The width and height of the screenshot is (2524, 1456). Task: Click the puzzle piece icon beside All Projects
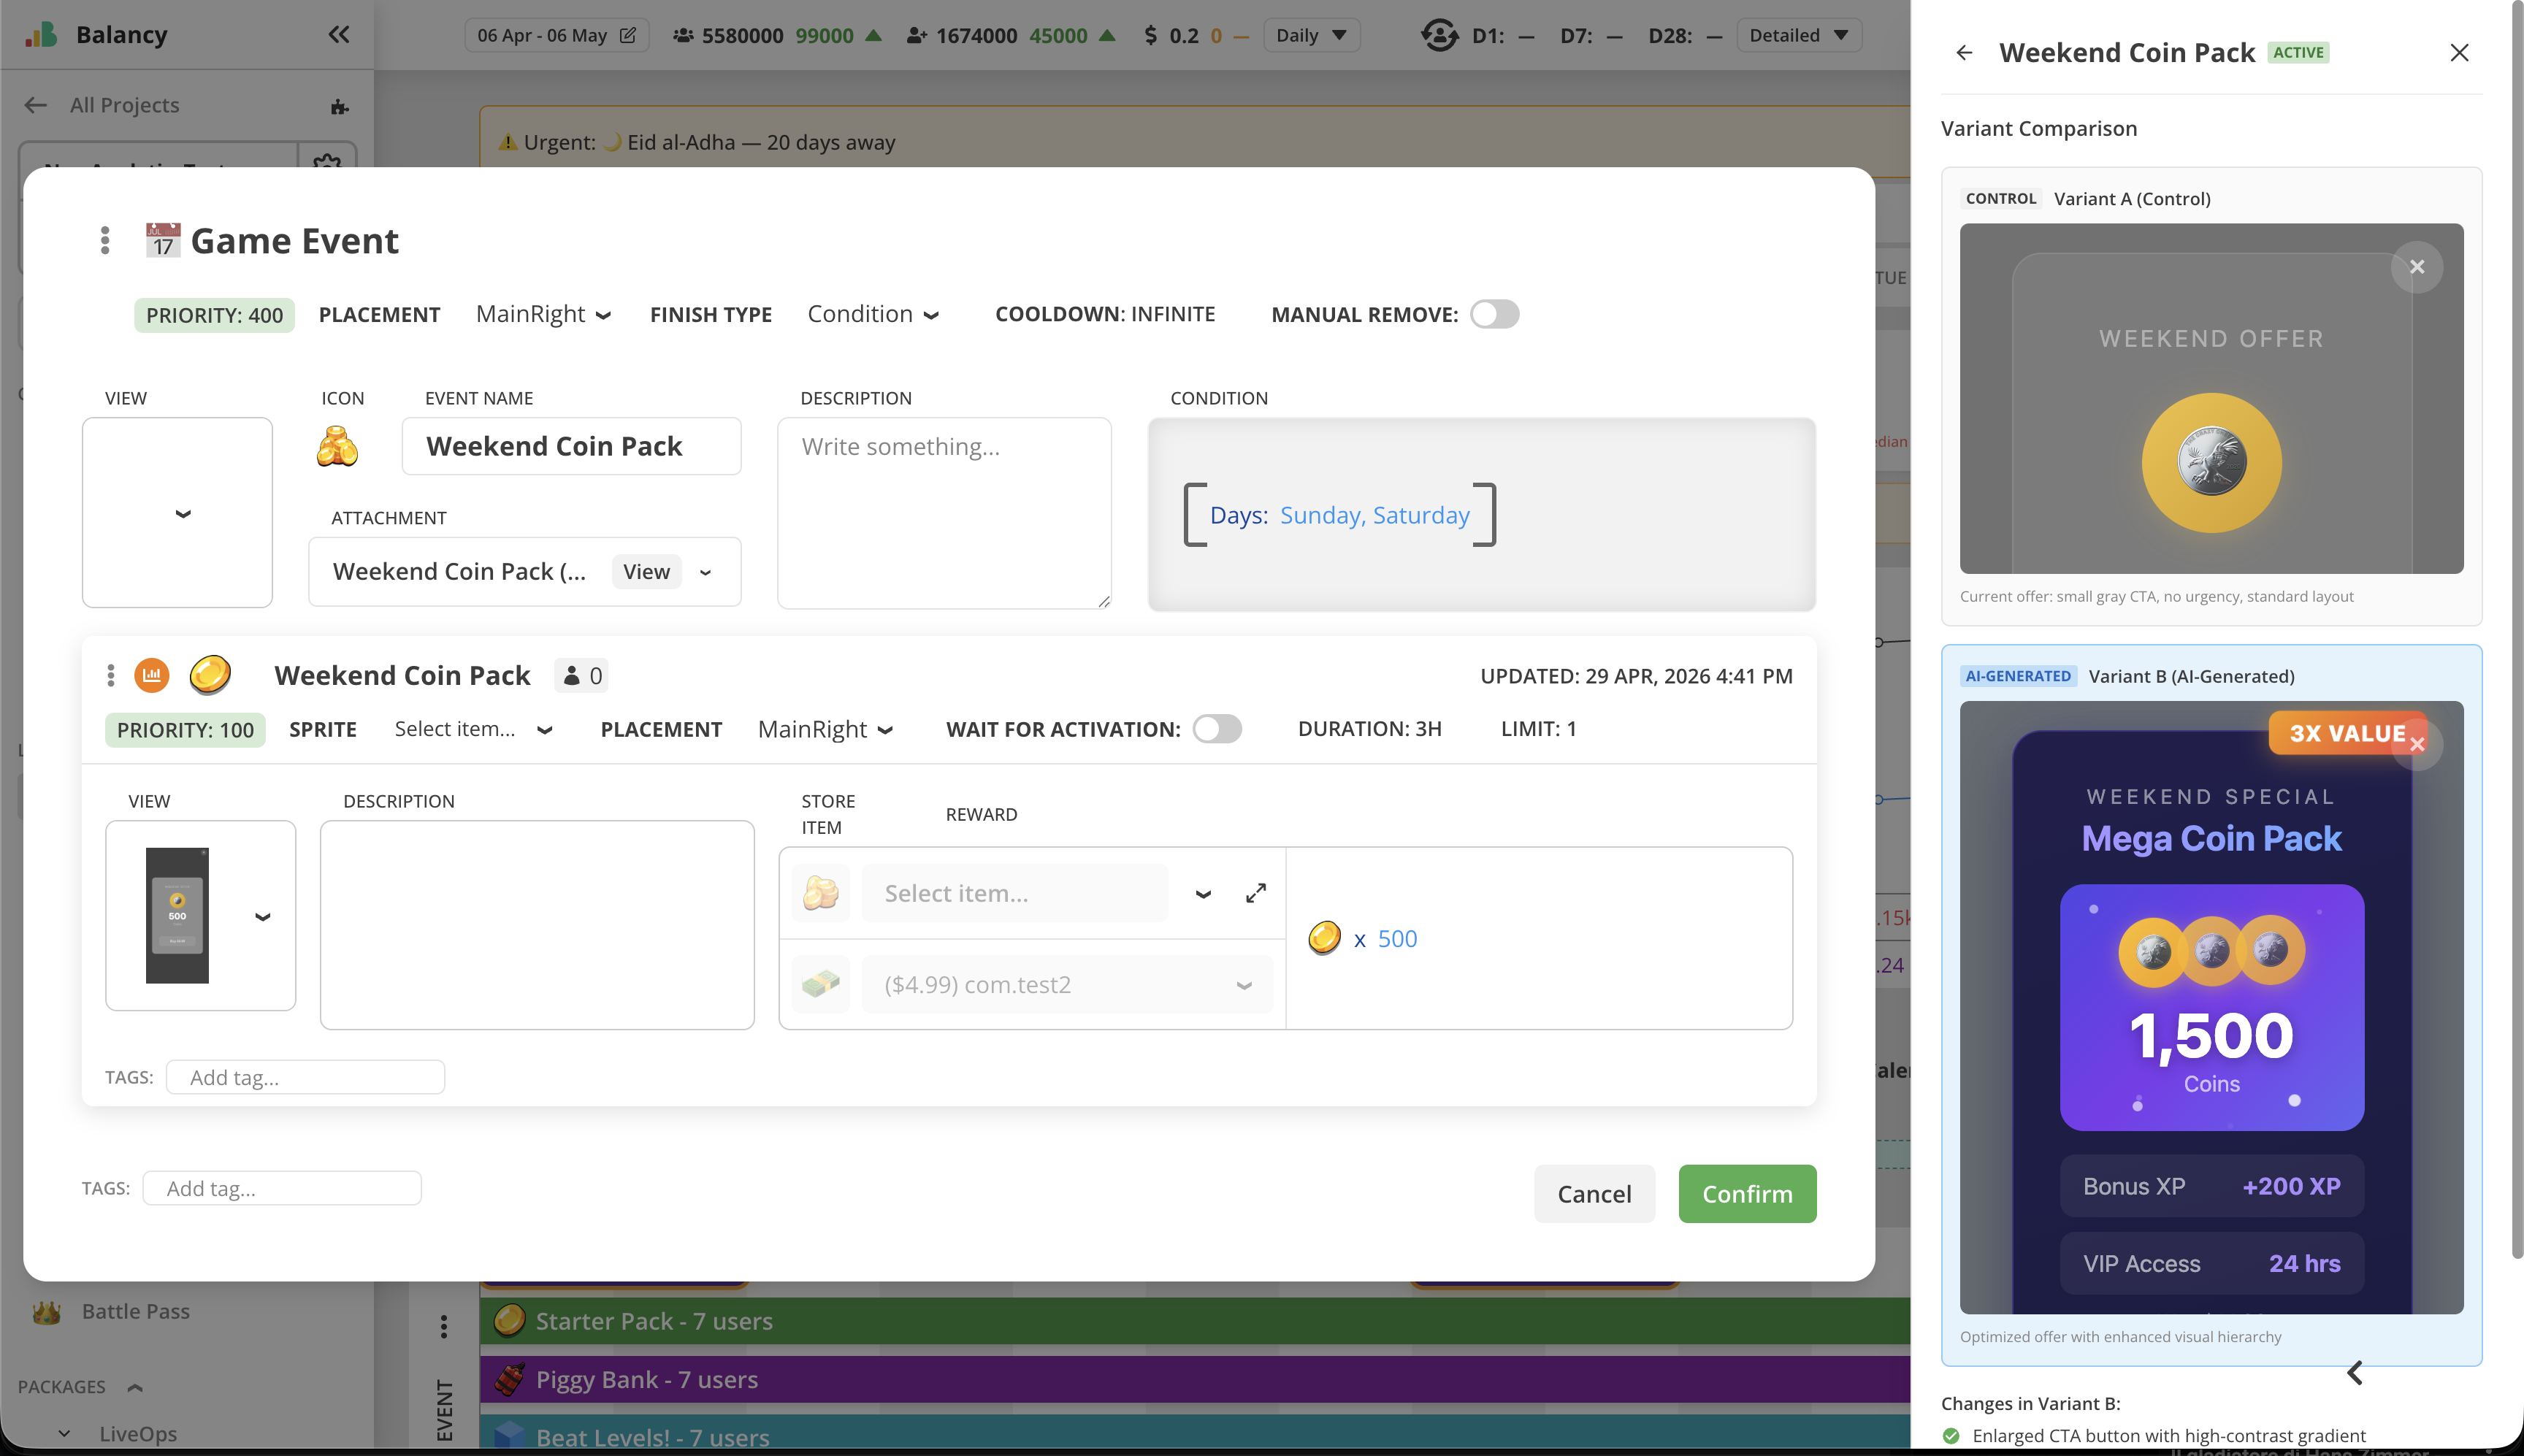340,106
